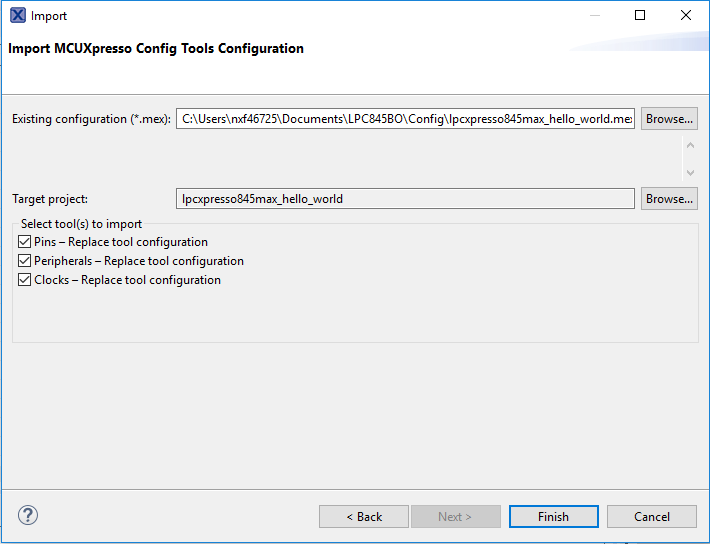Cancel the import dialog
Viewport: 710px width, 544px height.
tap(652, 517)
